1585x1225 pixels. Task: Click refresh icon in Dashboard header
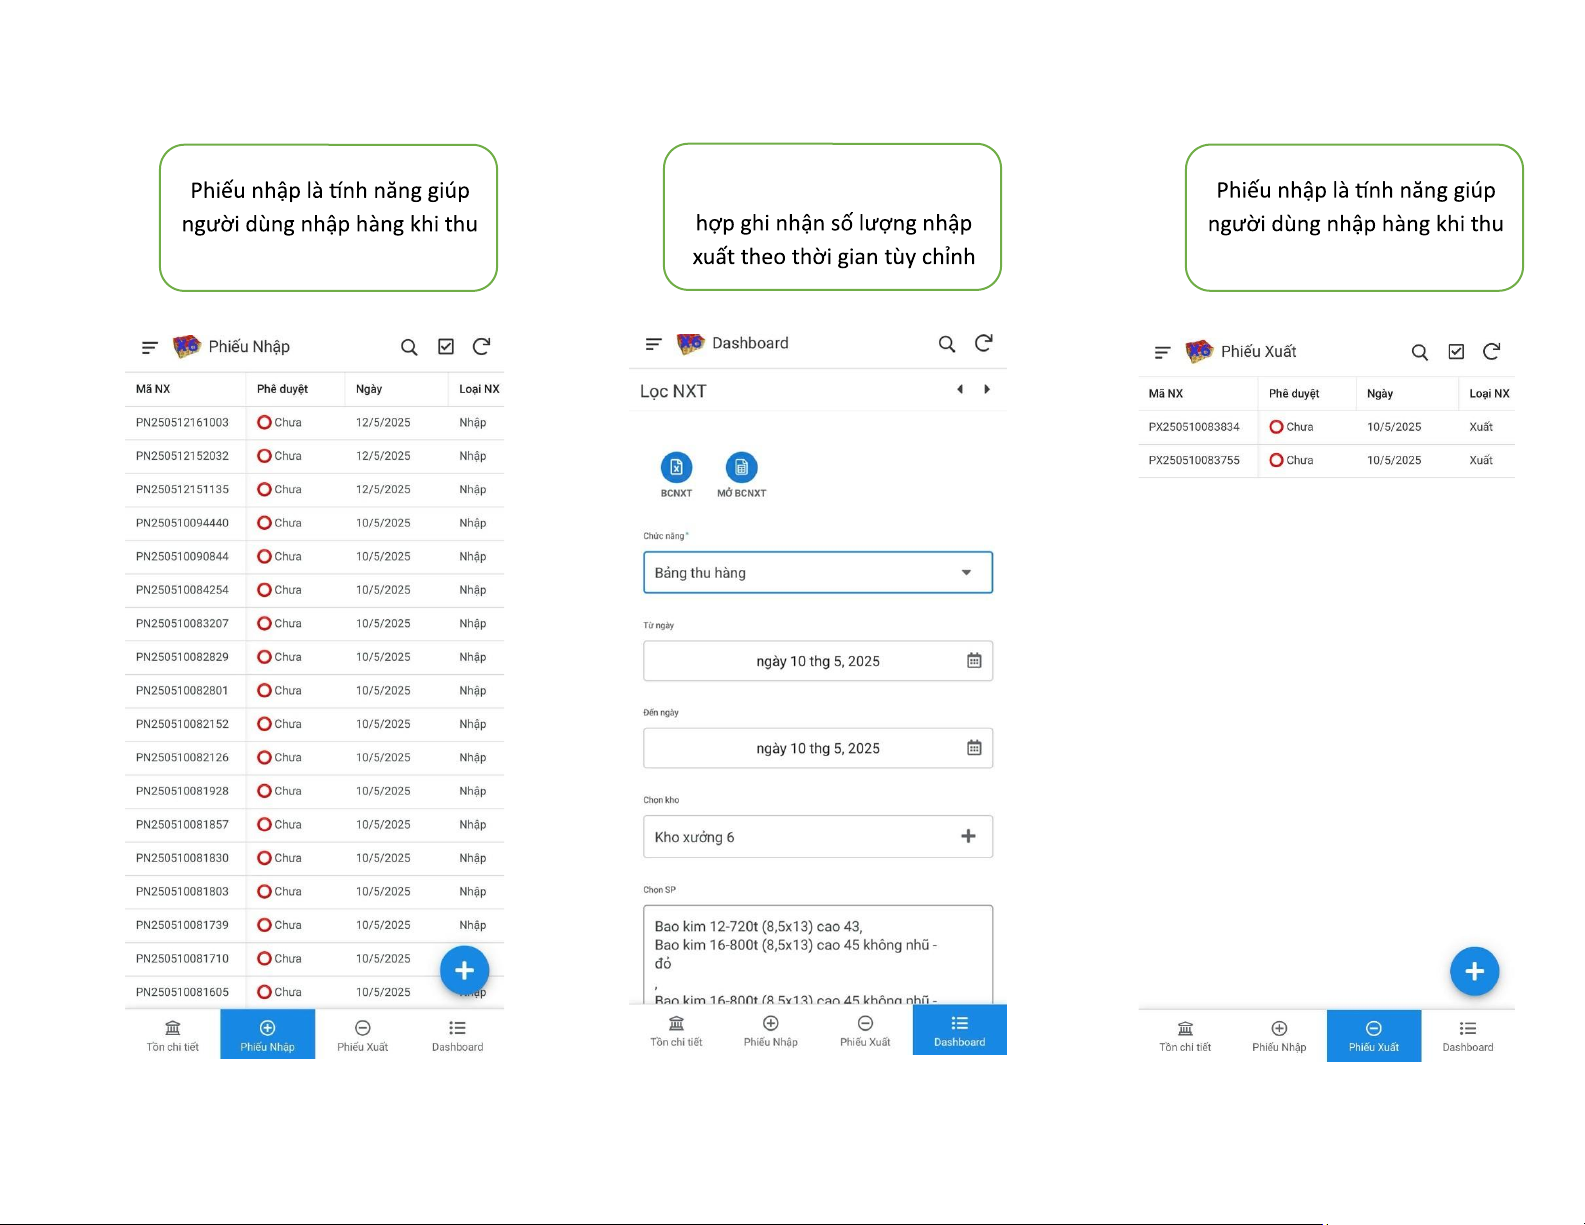pos(983,343)
